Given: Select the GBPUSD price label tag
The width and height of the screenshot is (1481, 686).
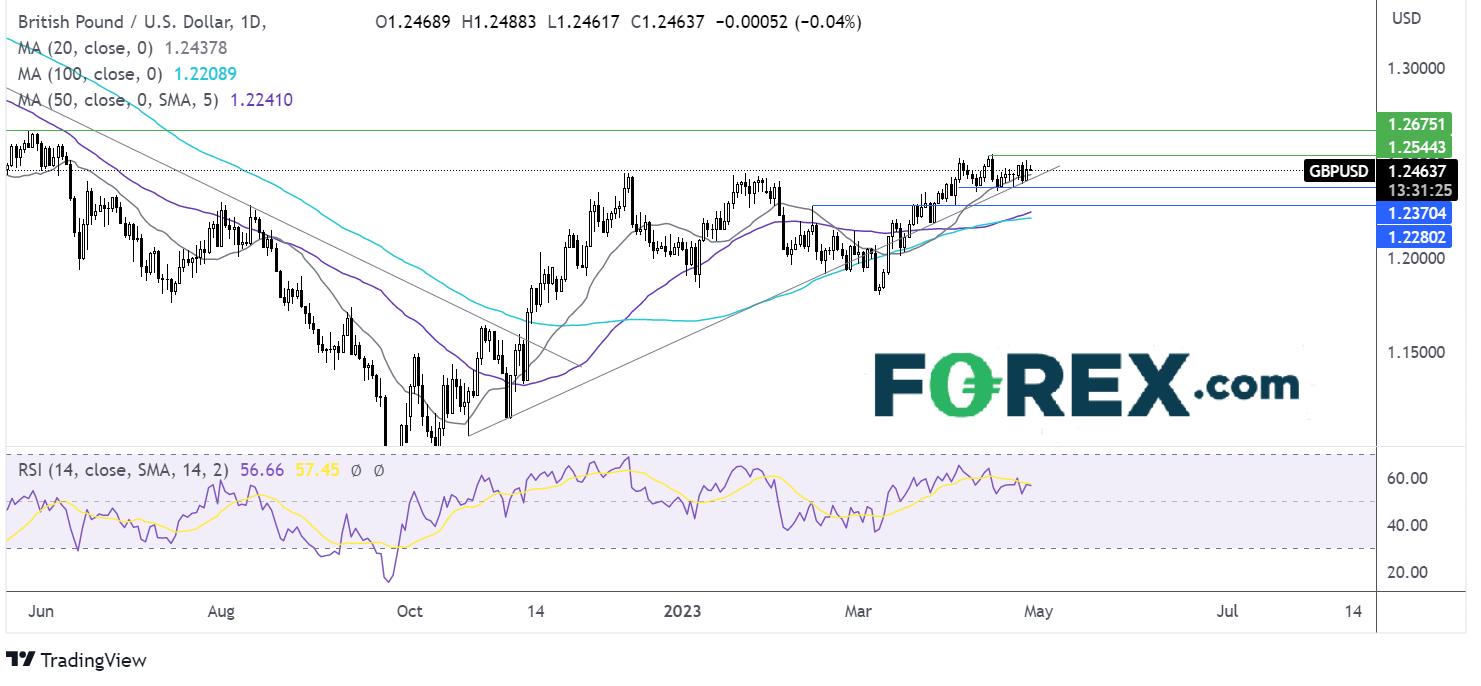Looking at the screenshot, I should (1339, 171).
